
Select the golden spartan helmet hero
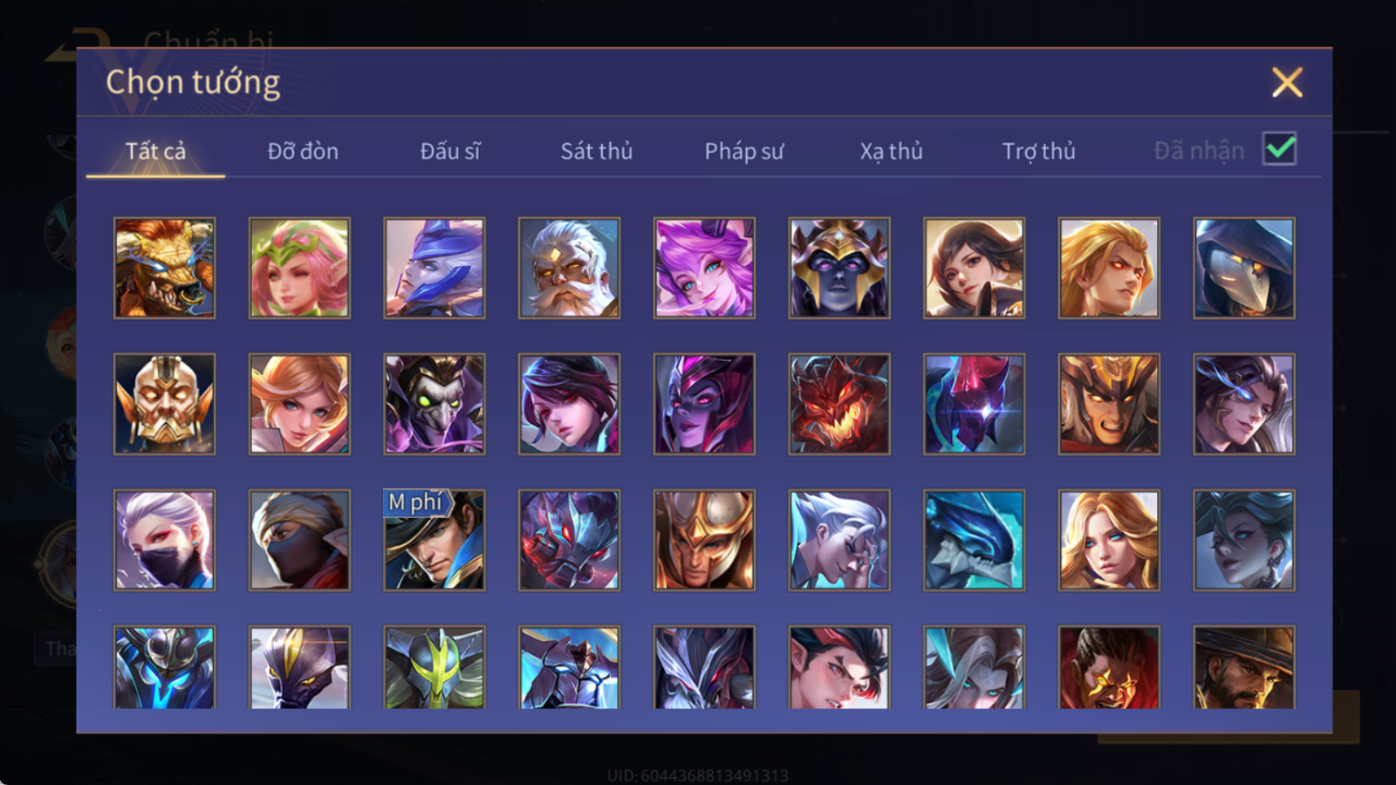point(704,540)
